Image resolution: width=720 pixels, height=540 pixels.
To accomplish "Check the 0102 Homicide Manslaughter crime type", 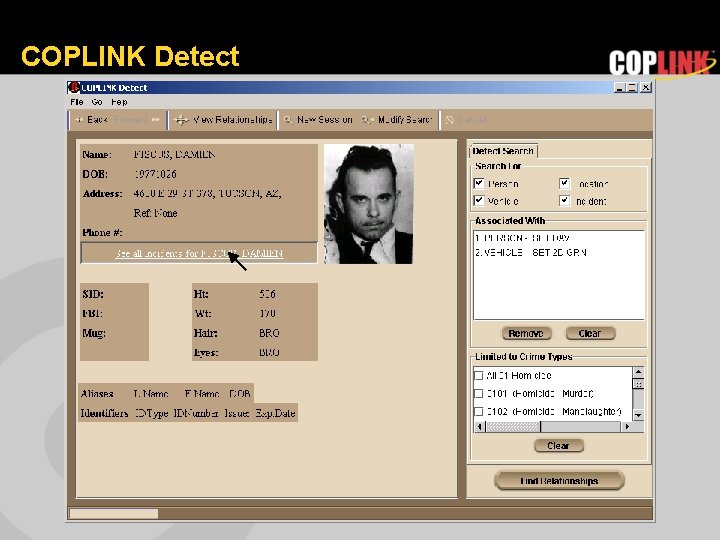I will [x=478, y=411].
